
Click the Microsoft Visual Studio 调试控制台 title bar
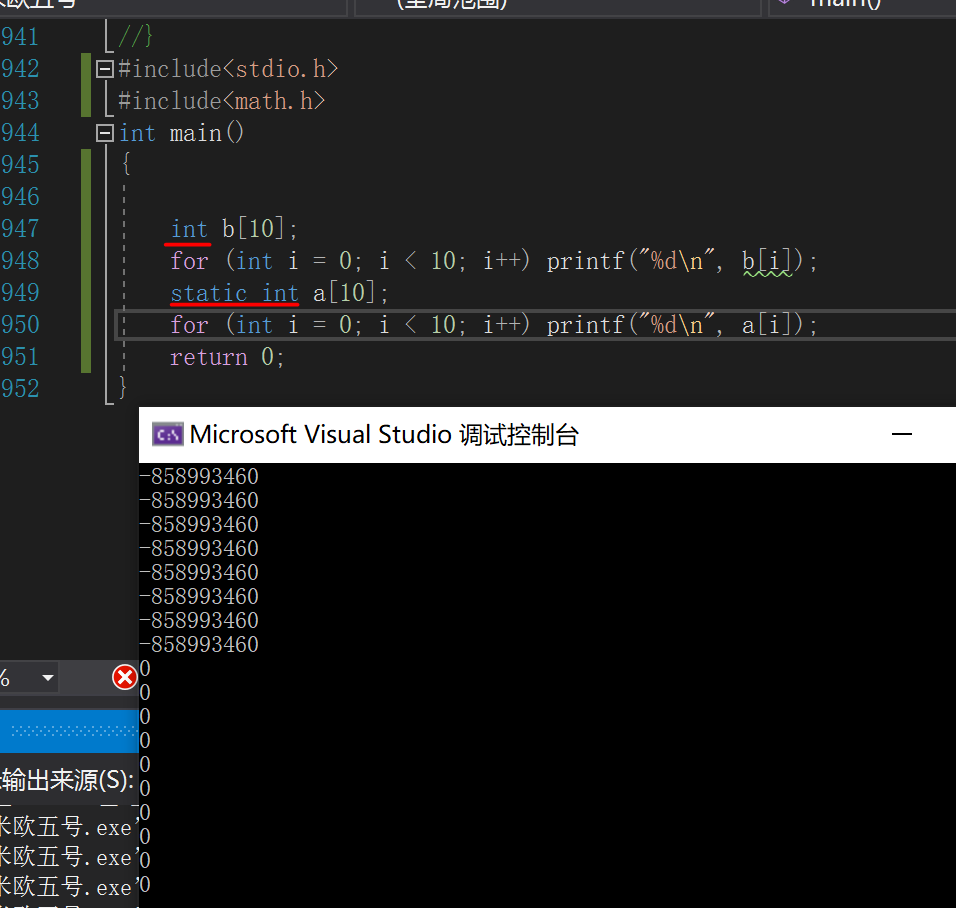click(548, 435)
